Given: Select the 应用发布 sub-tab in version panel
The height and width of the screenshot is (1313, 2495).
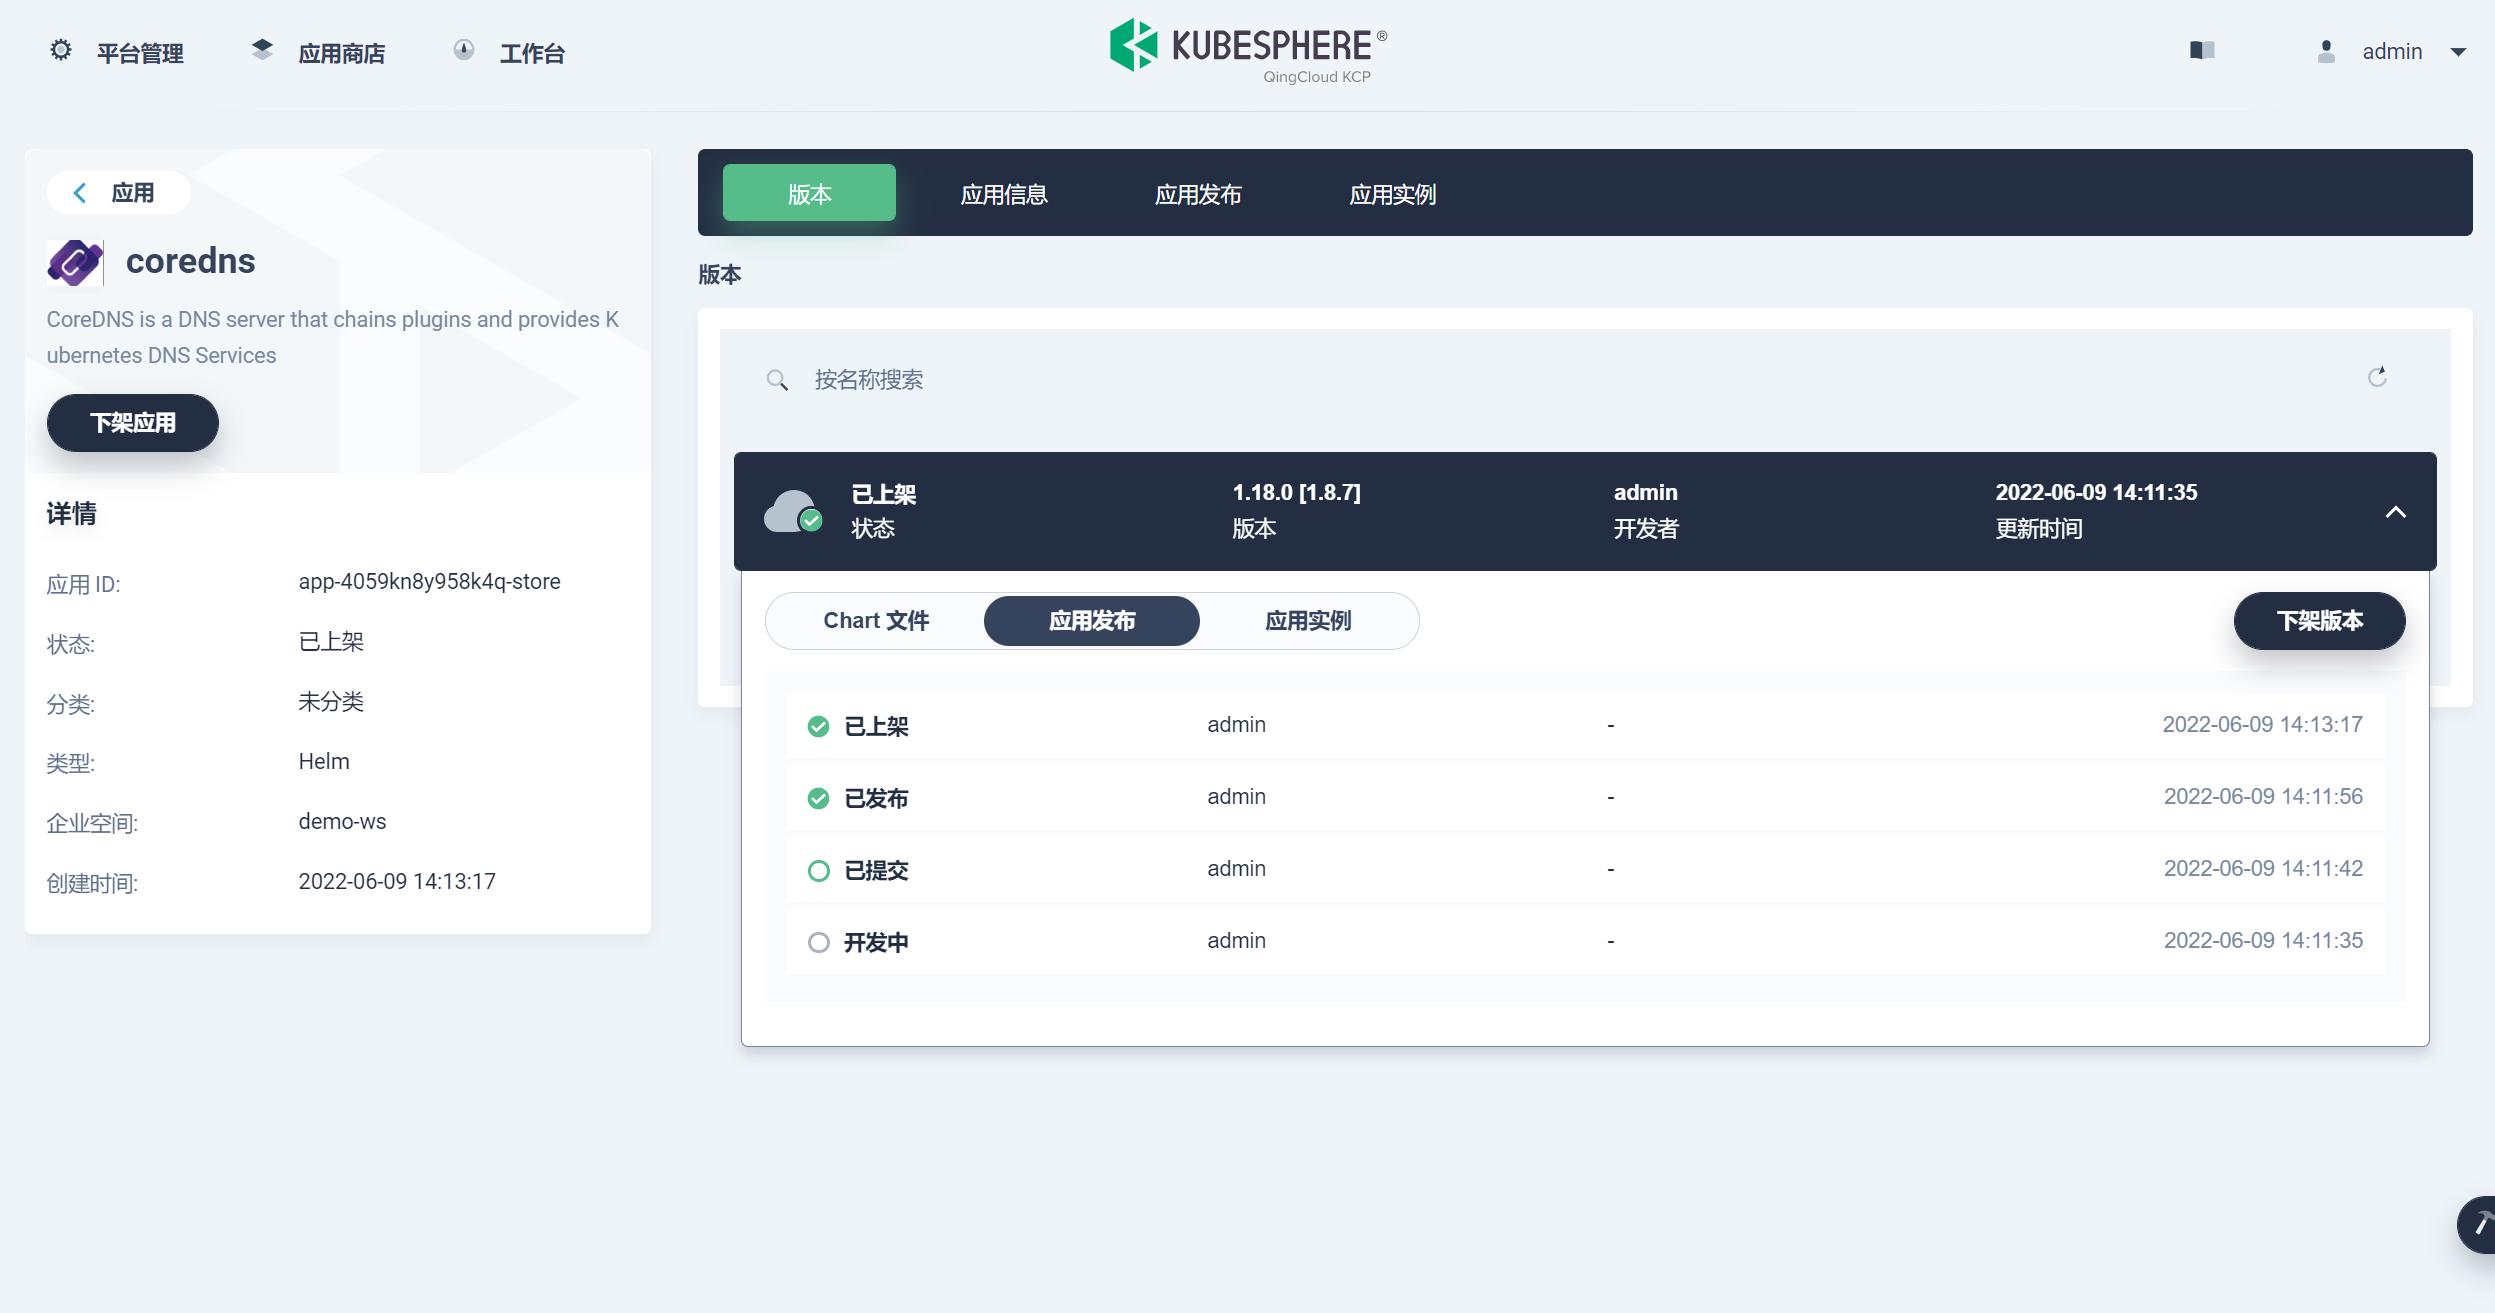Looking at the screenshot, I should 1092,621.
